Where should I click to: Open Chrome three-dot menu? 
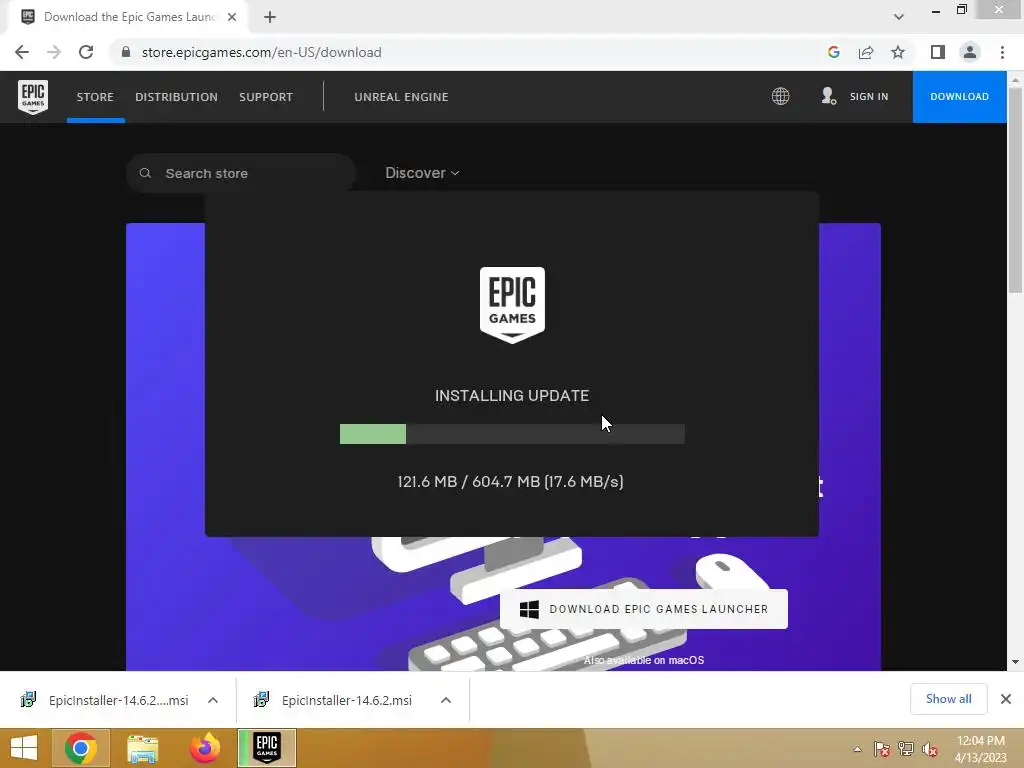click(x=1002, y=52)
